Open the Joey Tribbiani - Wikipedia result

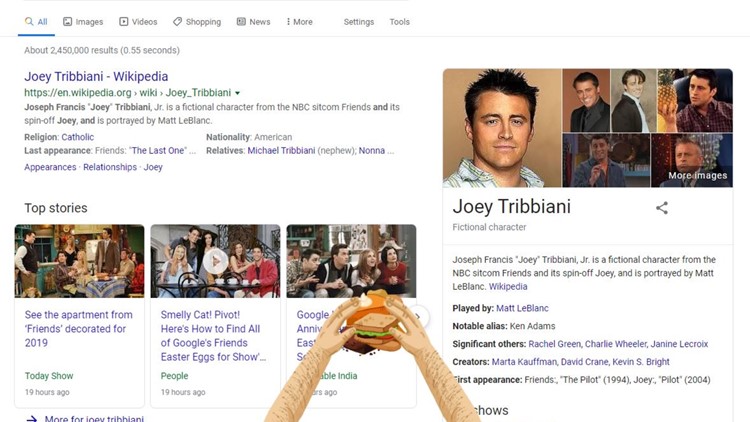(x=96, y=77)
